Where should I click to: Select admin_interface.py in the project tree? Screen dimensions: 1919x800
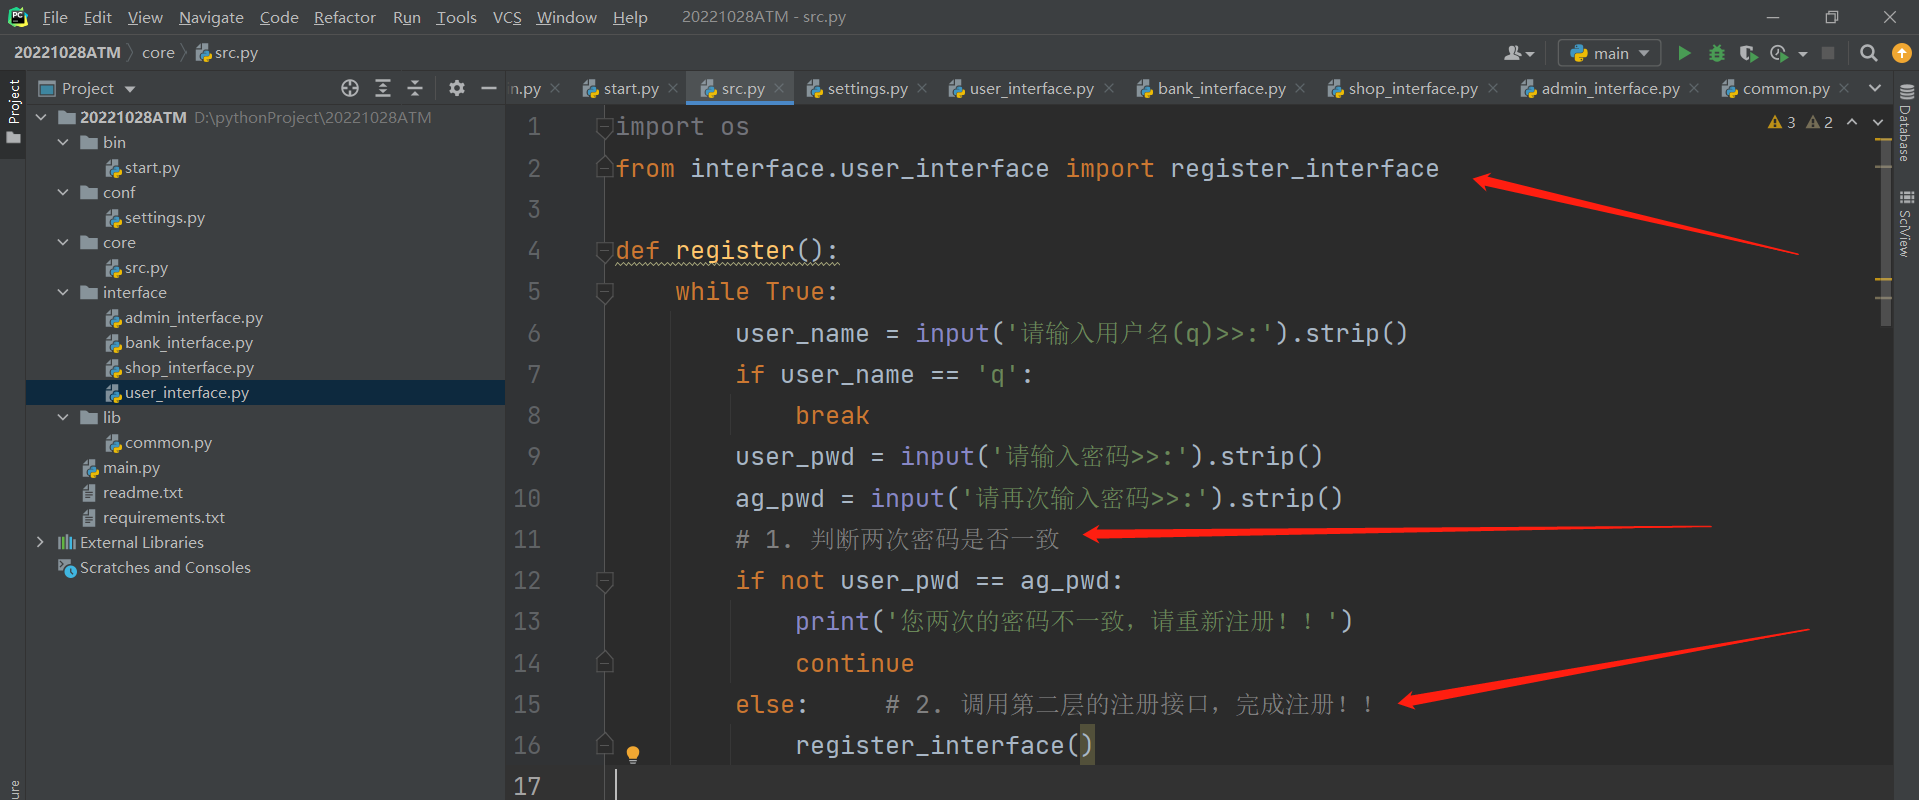tap(194, 317)
